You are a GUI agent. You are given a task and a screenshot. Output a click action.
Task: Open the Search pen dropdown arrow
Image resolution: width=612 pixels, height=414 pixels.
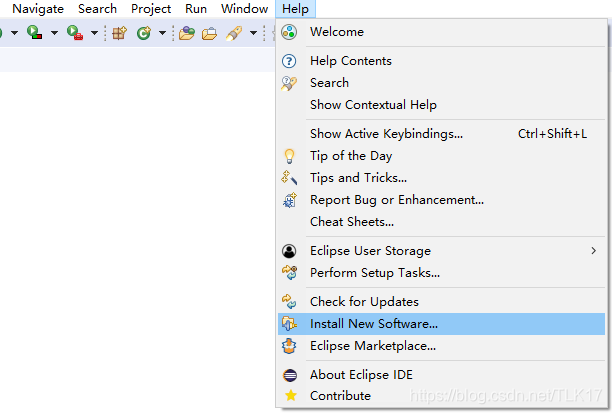tap(253, 33)
